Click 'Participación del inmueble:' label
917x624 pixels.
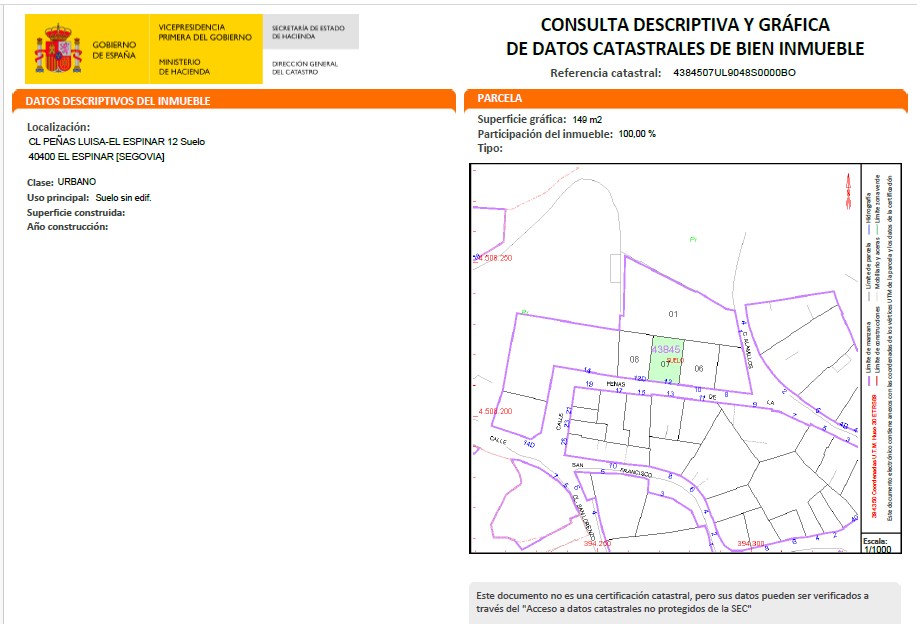click(x=545, y=134)
